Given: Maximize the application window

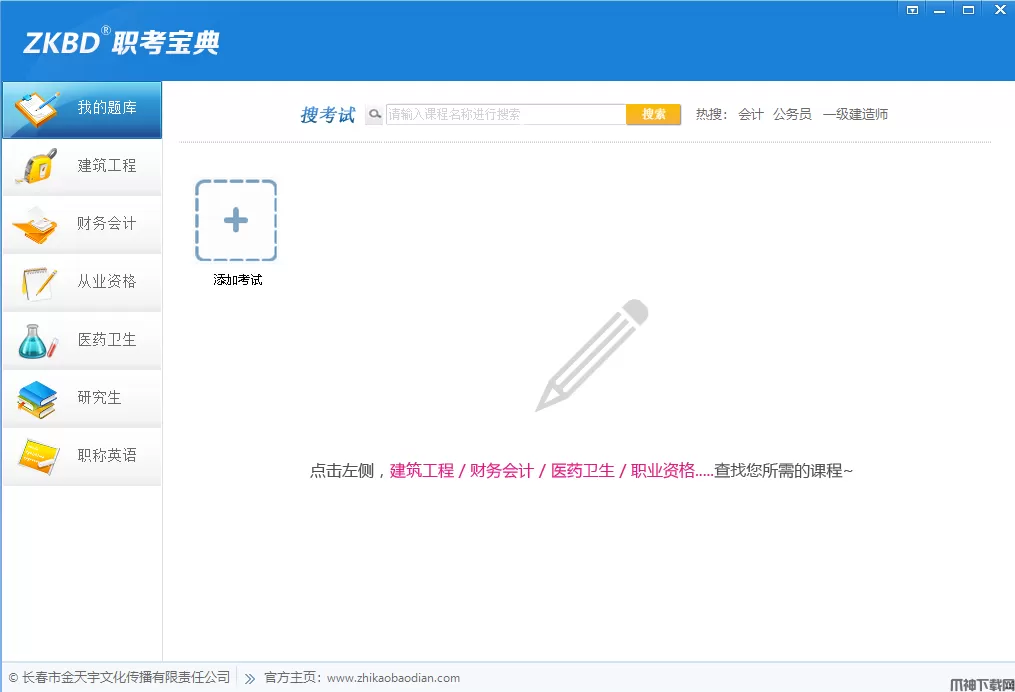Looking at the screenshot, I should [968, 10].
